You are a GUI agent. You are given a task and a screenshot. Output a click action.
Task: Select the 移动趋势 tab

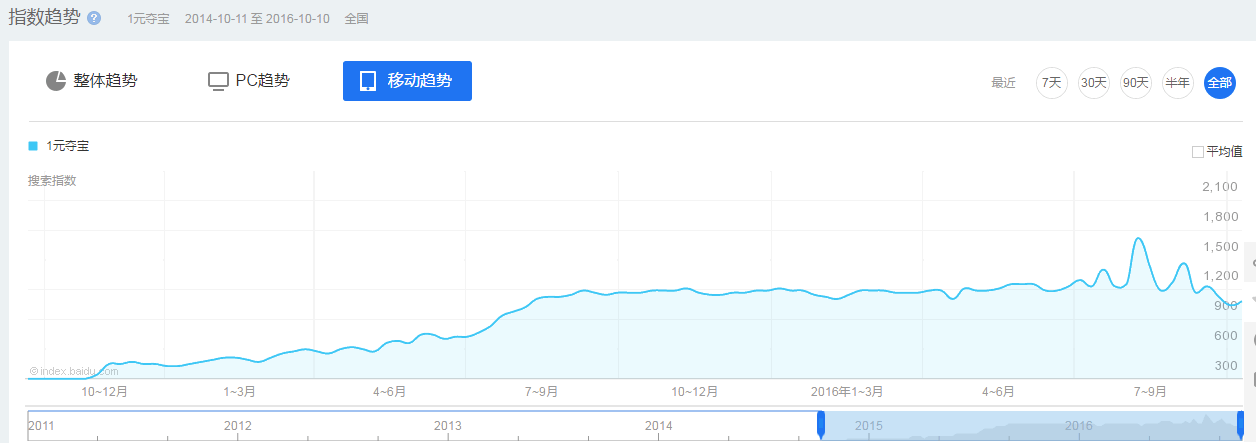407,81
